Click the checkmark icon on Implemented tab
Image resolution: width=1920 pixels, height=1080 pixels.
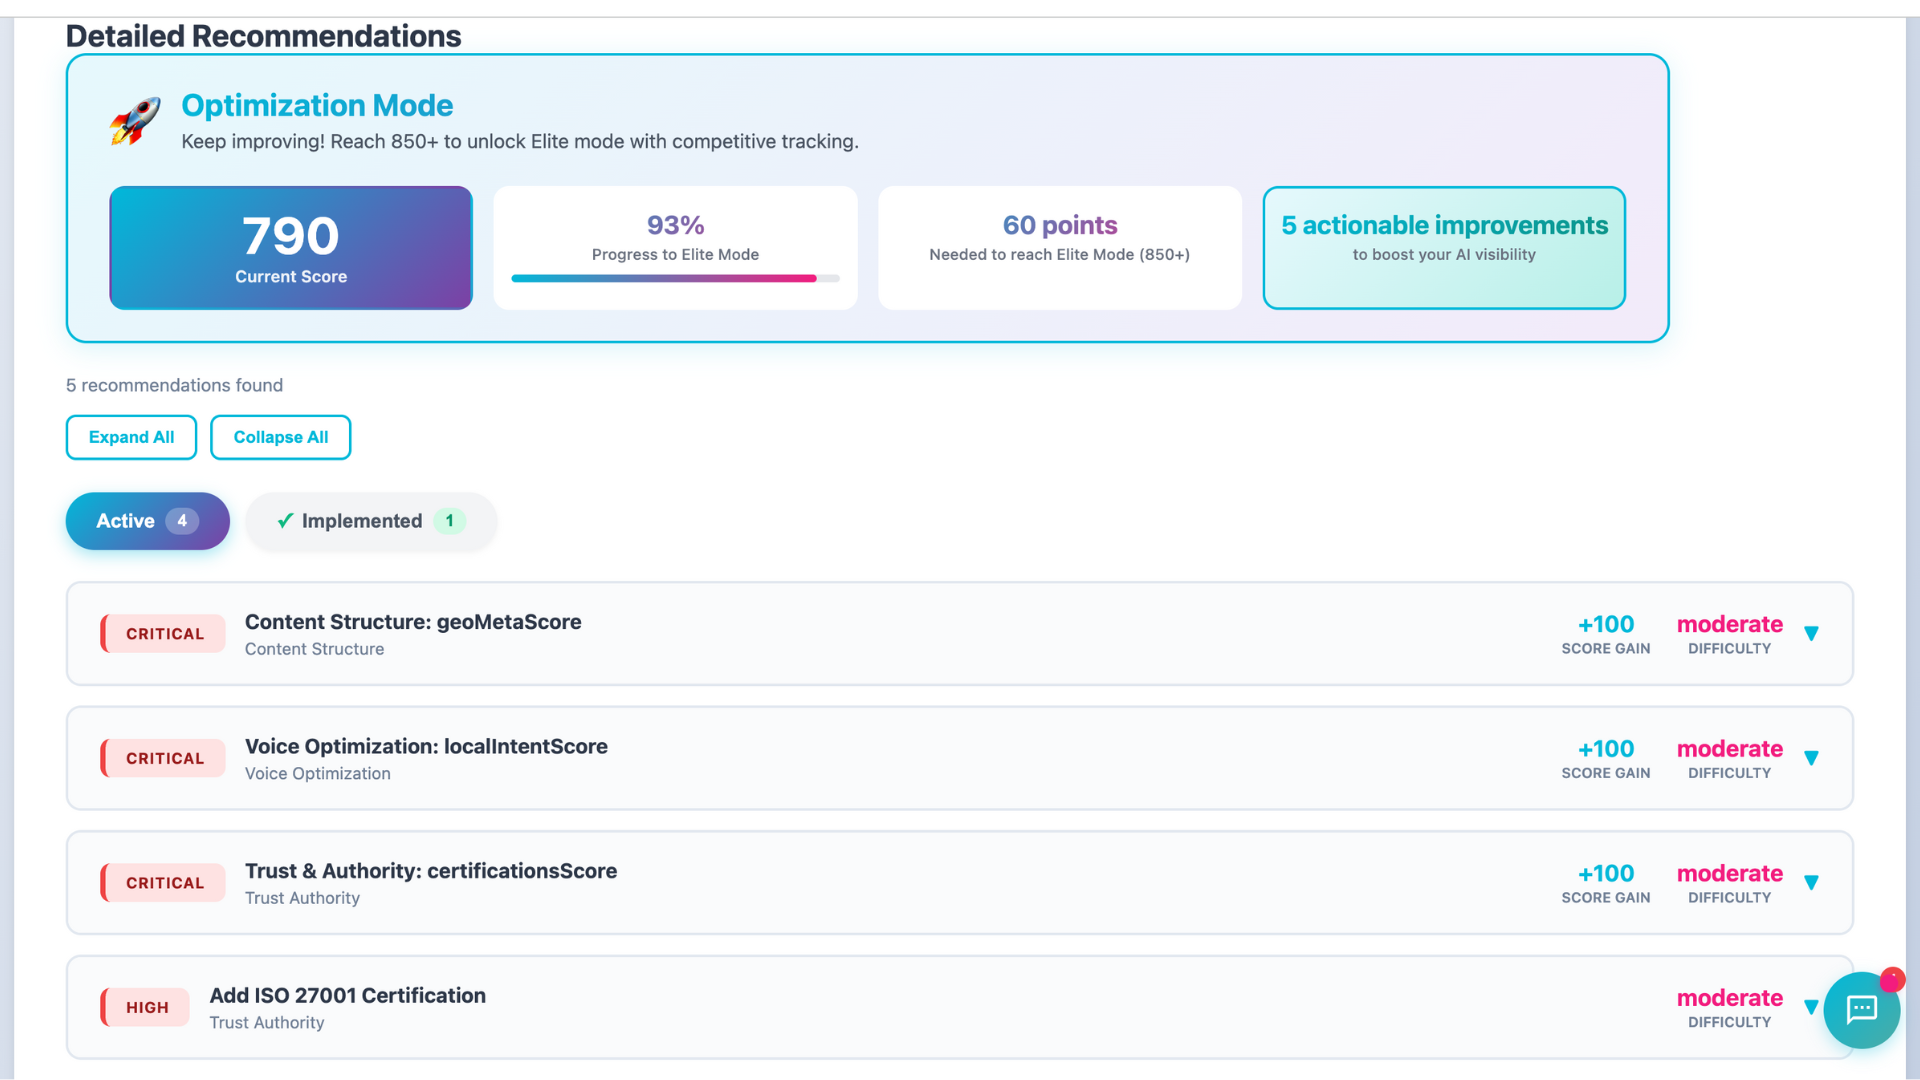click(285, 521)
